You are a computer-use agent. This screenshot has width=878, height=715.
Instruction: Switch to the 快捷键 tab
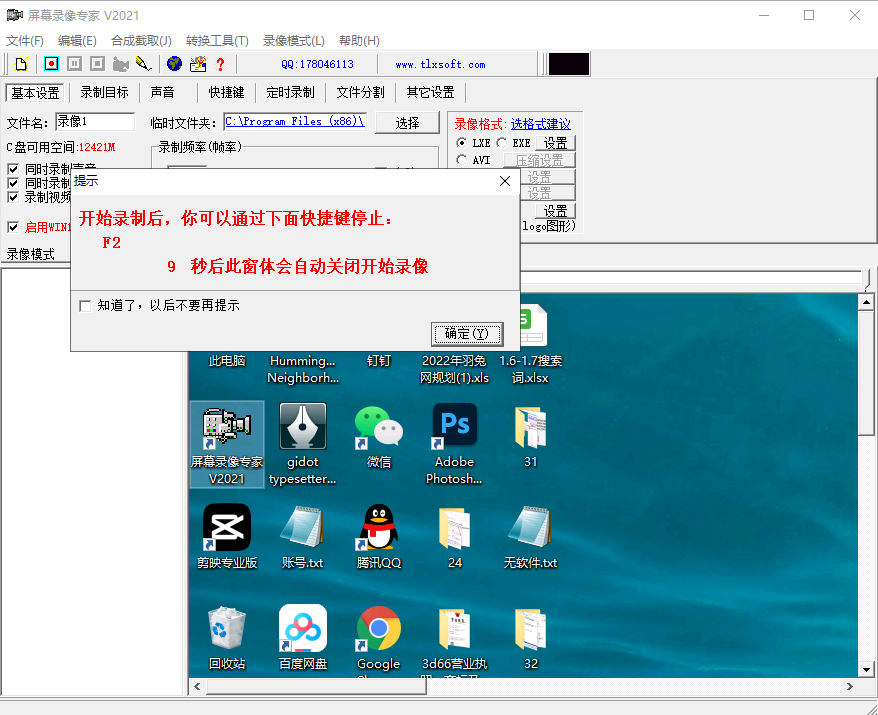click(x=226, y=92)
